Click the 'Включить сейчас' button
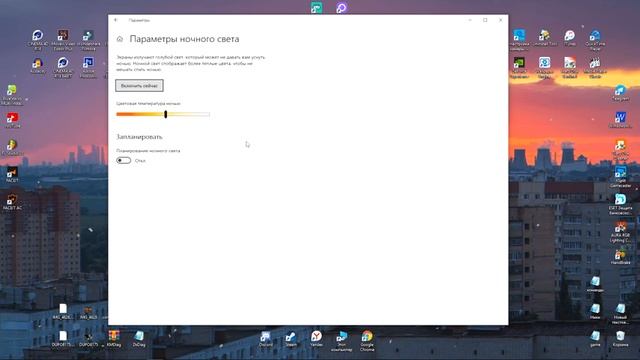 tap(139, 86)
